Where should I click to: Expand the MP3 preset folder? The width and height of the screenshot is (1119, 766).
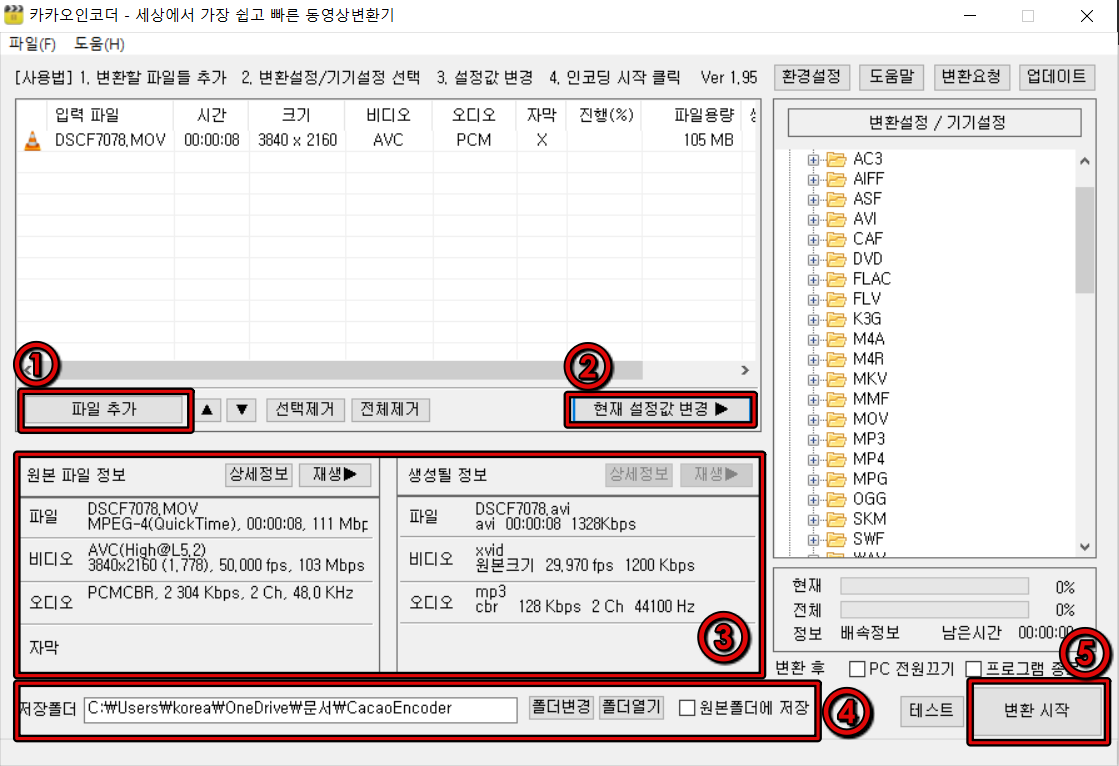tap(813, 439)
